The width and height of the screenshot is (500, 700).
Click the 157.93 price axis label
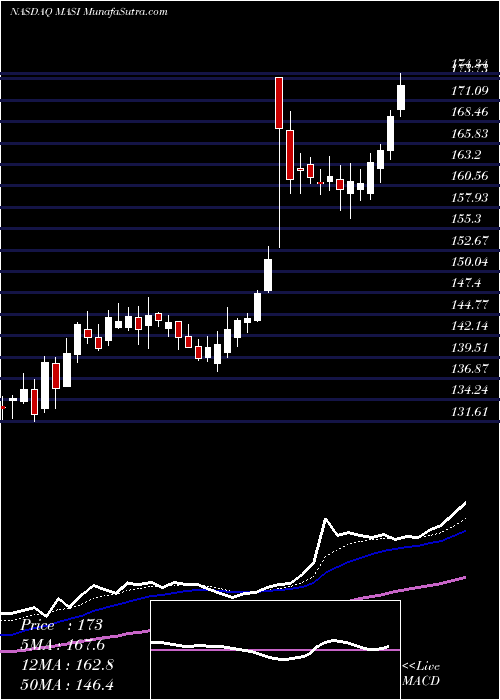470,197
